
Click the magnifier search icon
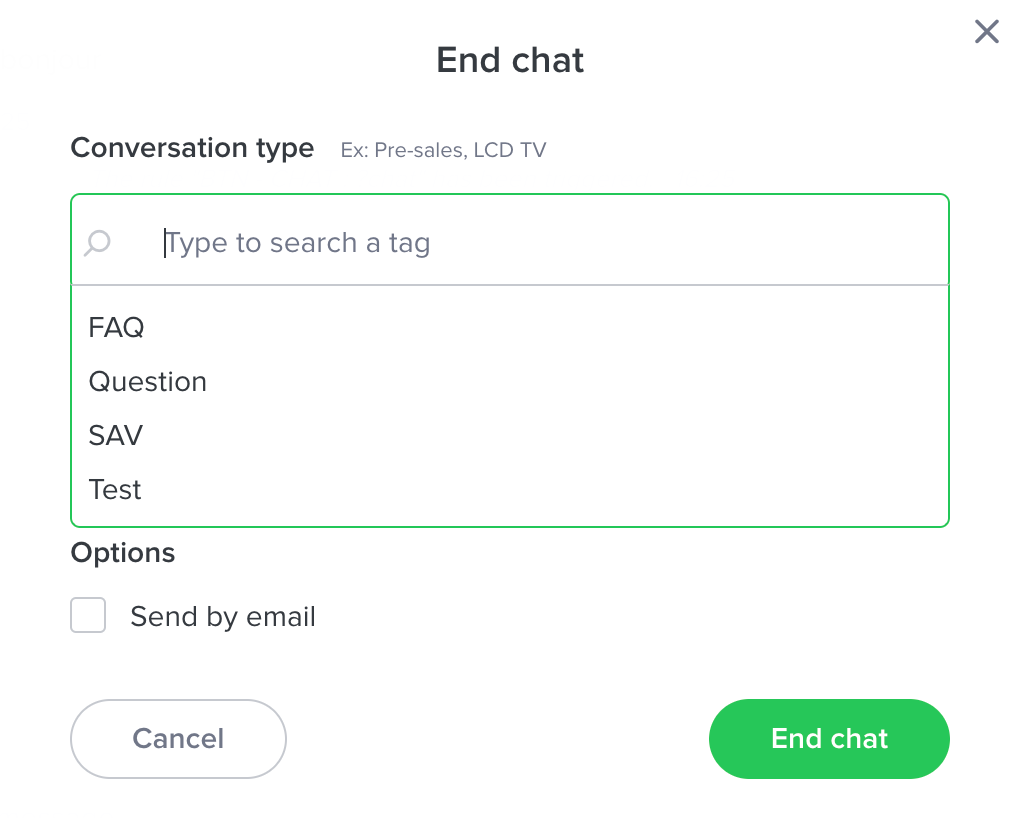(97, 243)
